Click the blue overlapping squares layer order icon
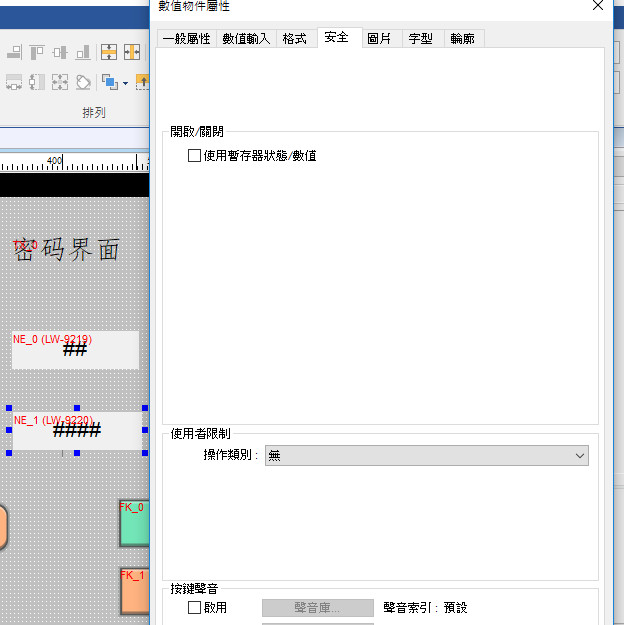624x625 pixels. coord(108,82)
